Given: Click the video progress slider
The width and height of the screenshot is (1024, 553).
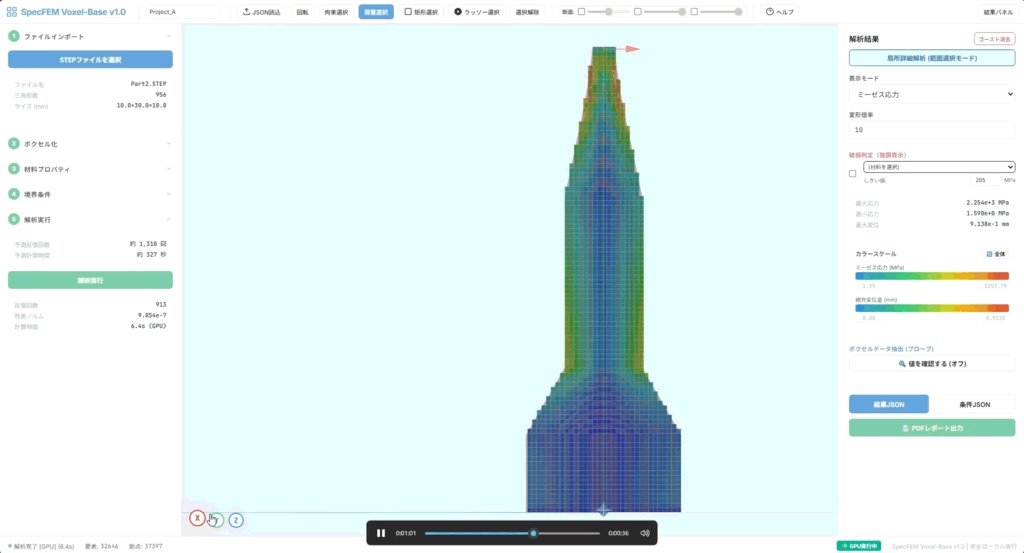Looking at the screenshot, I should click(x=512, y=533).
